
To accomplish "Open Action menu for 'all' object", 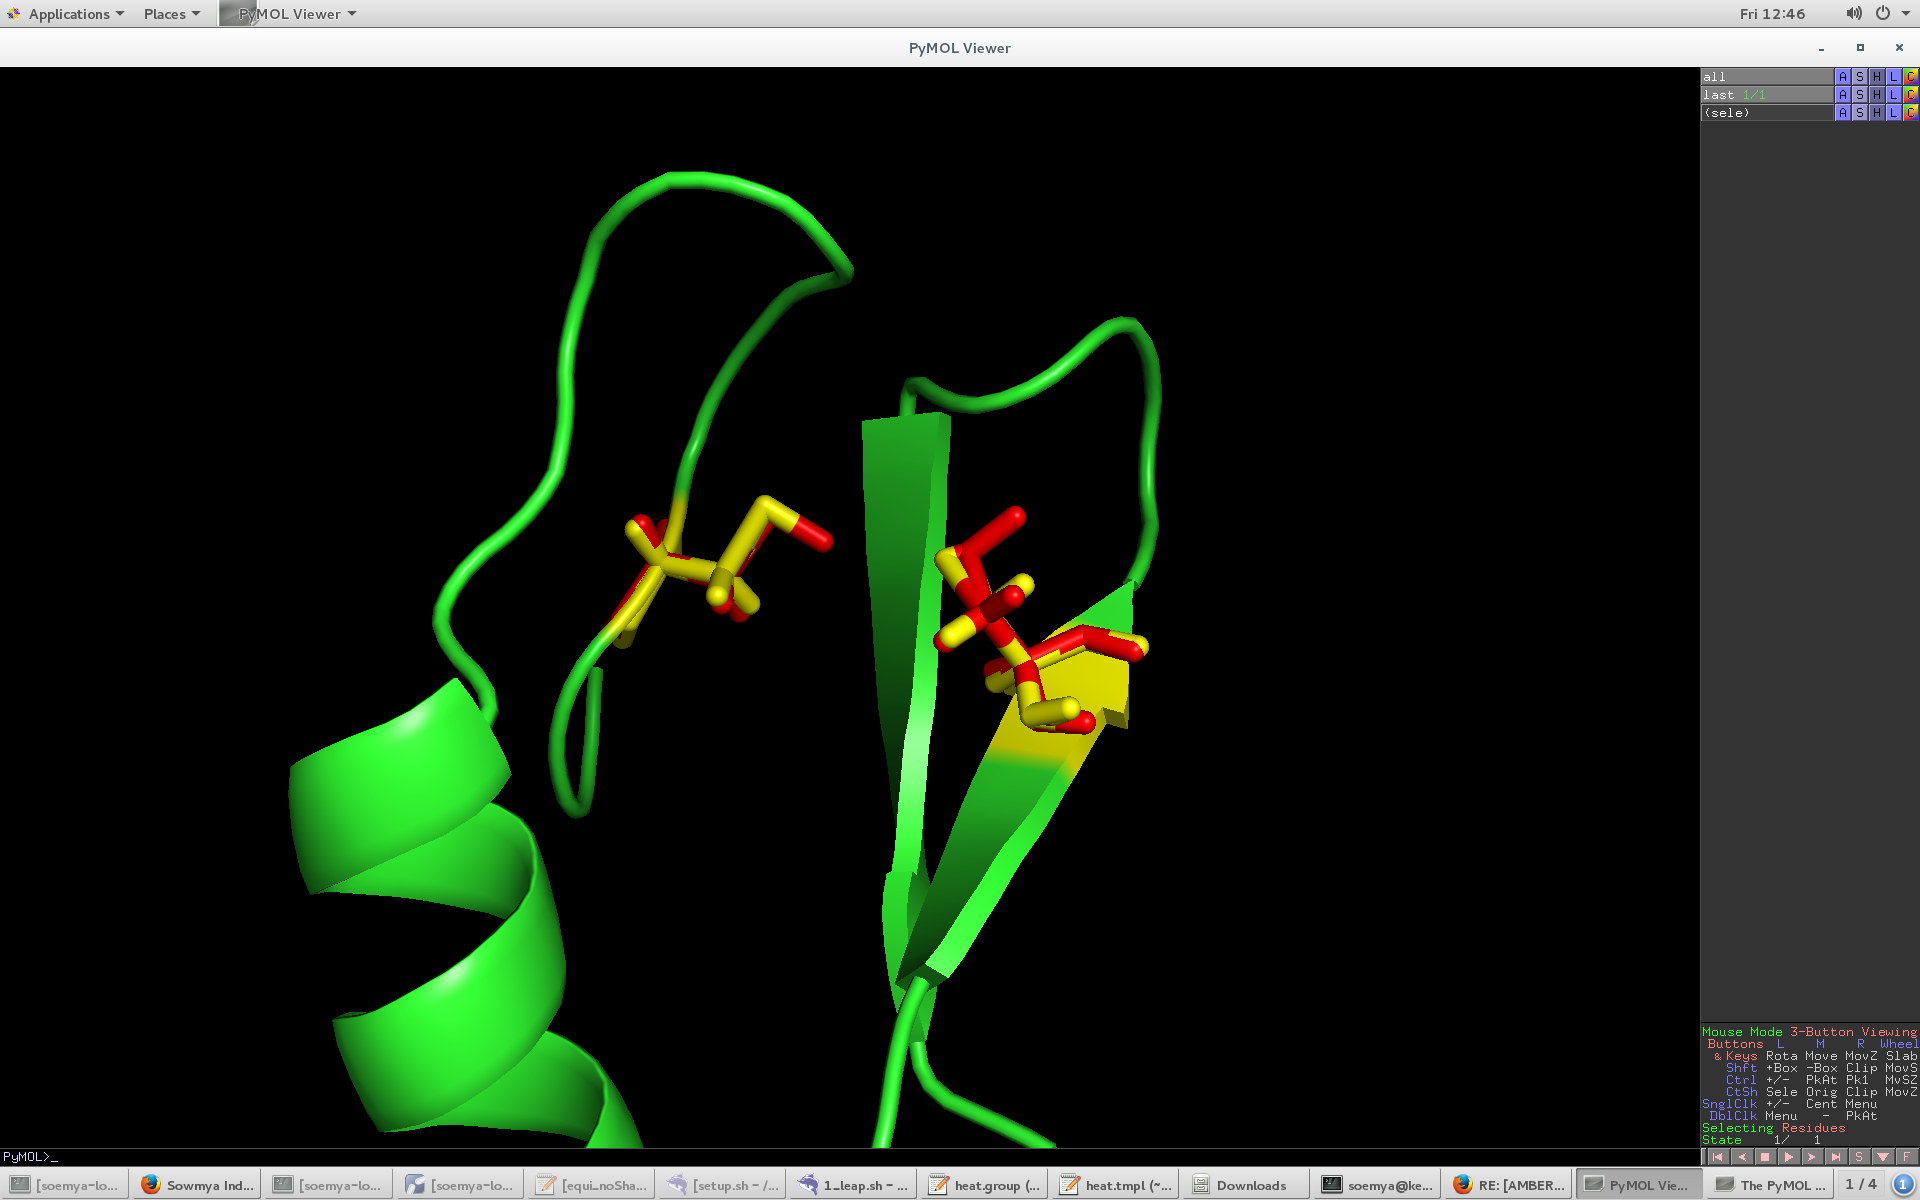I will coord(1842,77).
